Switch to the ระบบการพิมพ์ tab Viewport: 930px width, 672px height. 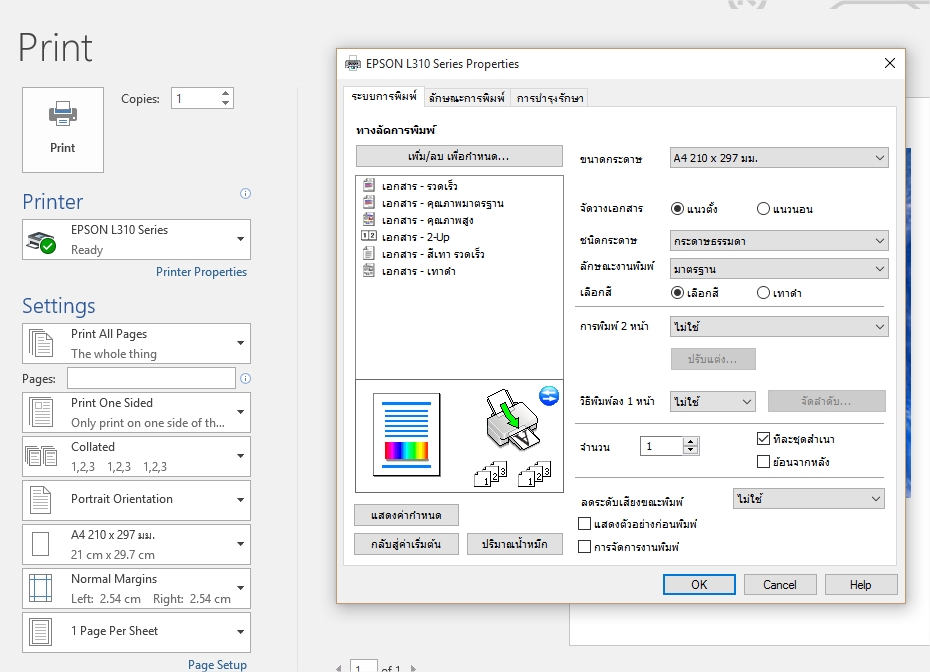(384, 97)
